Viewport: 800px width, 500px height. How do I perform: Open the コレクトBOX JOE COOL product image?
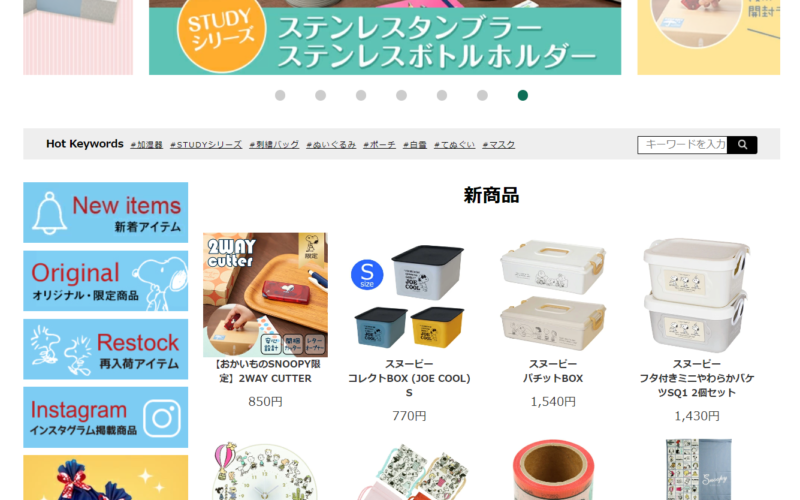(409, 295)
